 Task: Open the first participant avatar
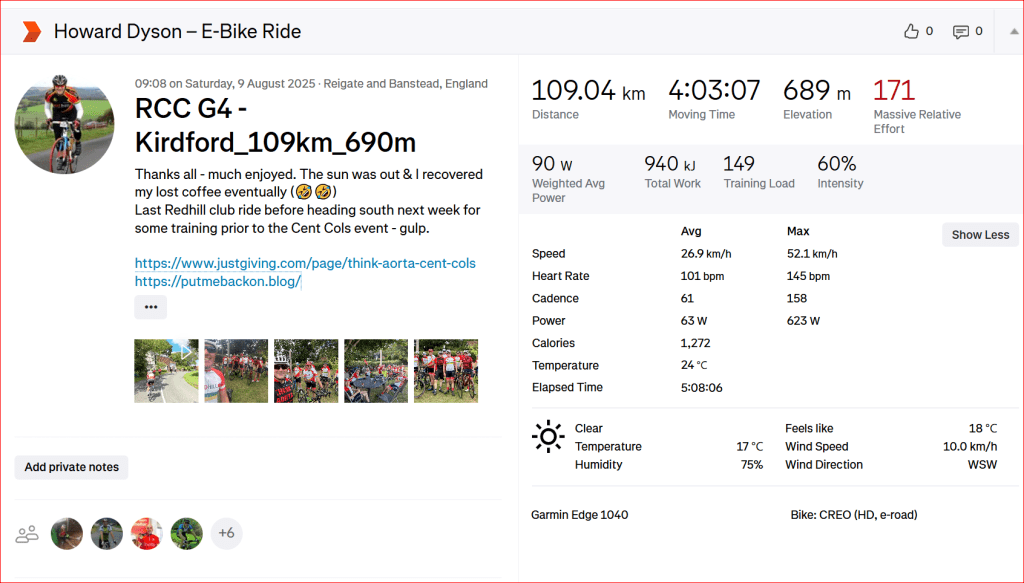click(67, 534)
